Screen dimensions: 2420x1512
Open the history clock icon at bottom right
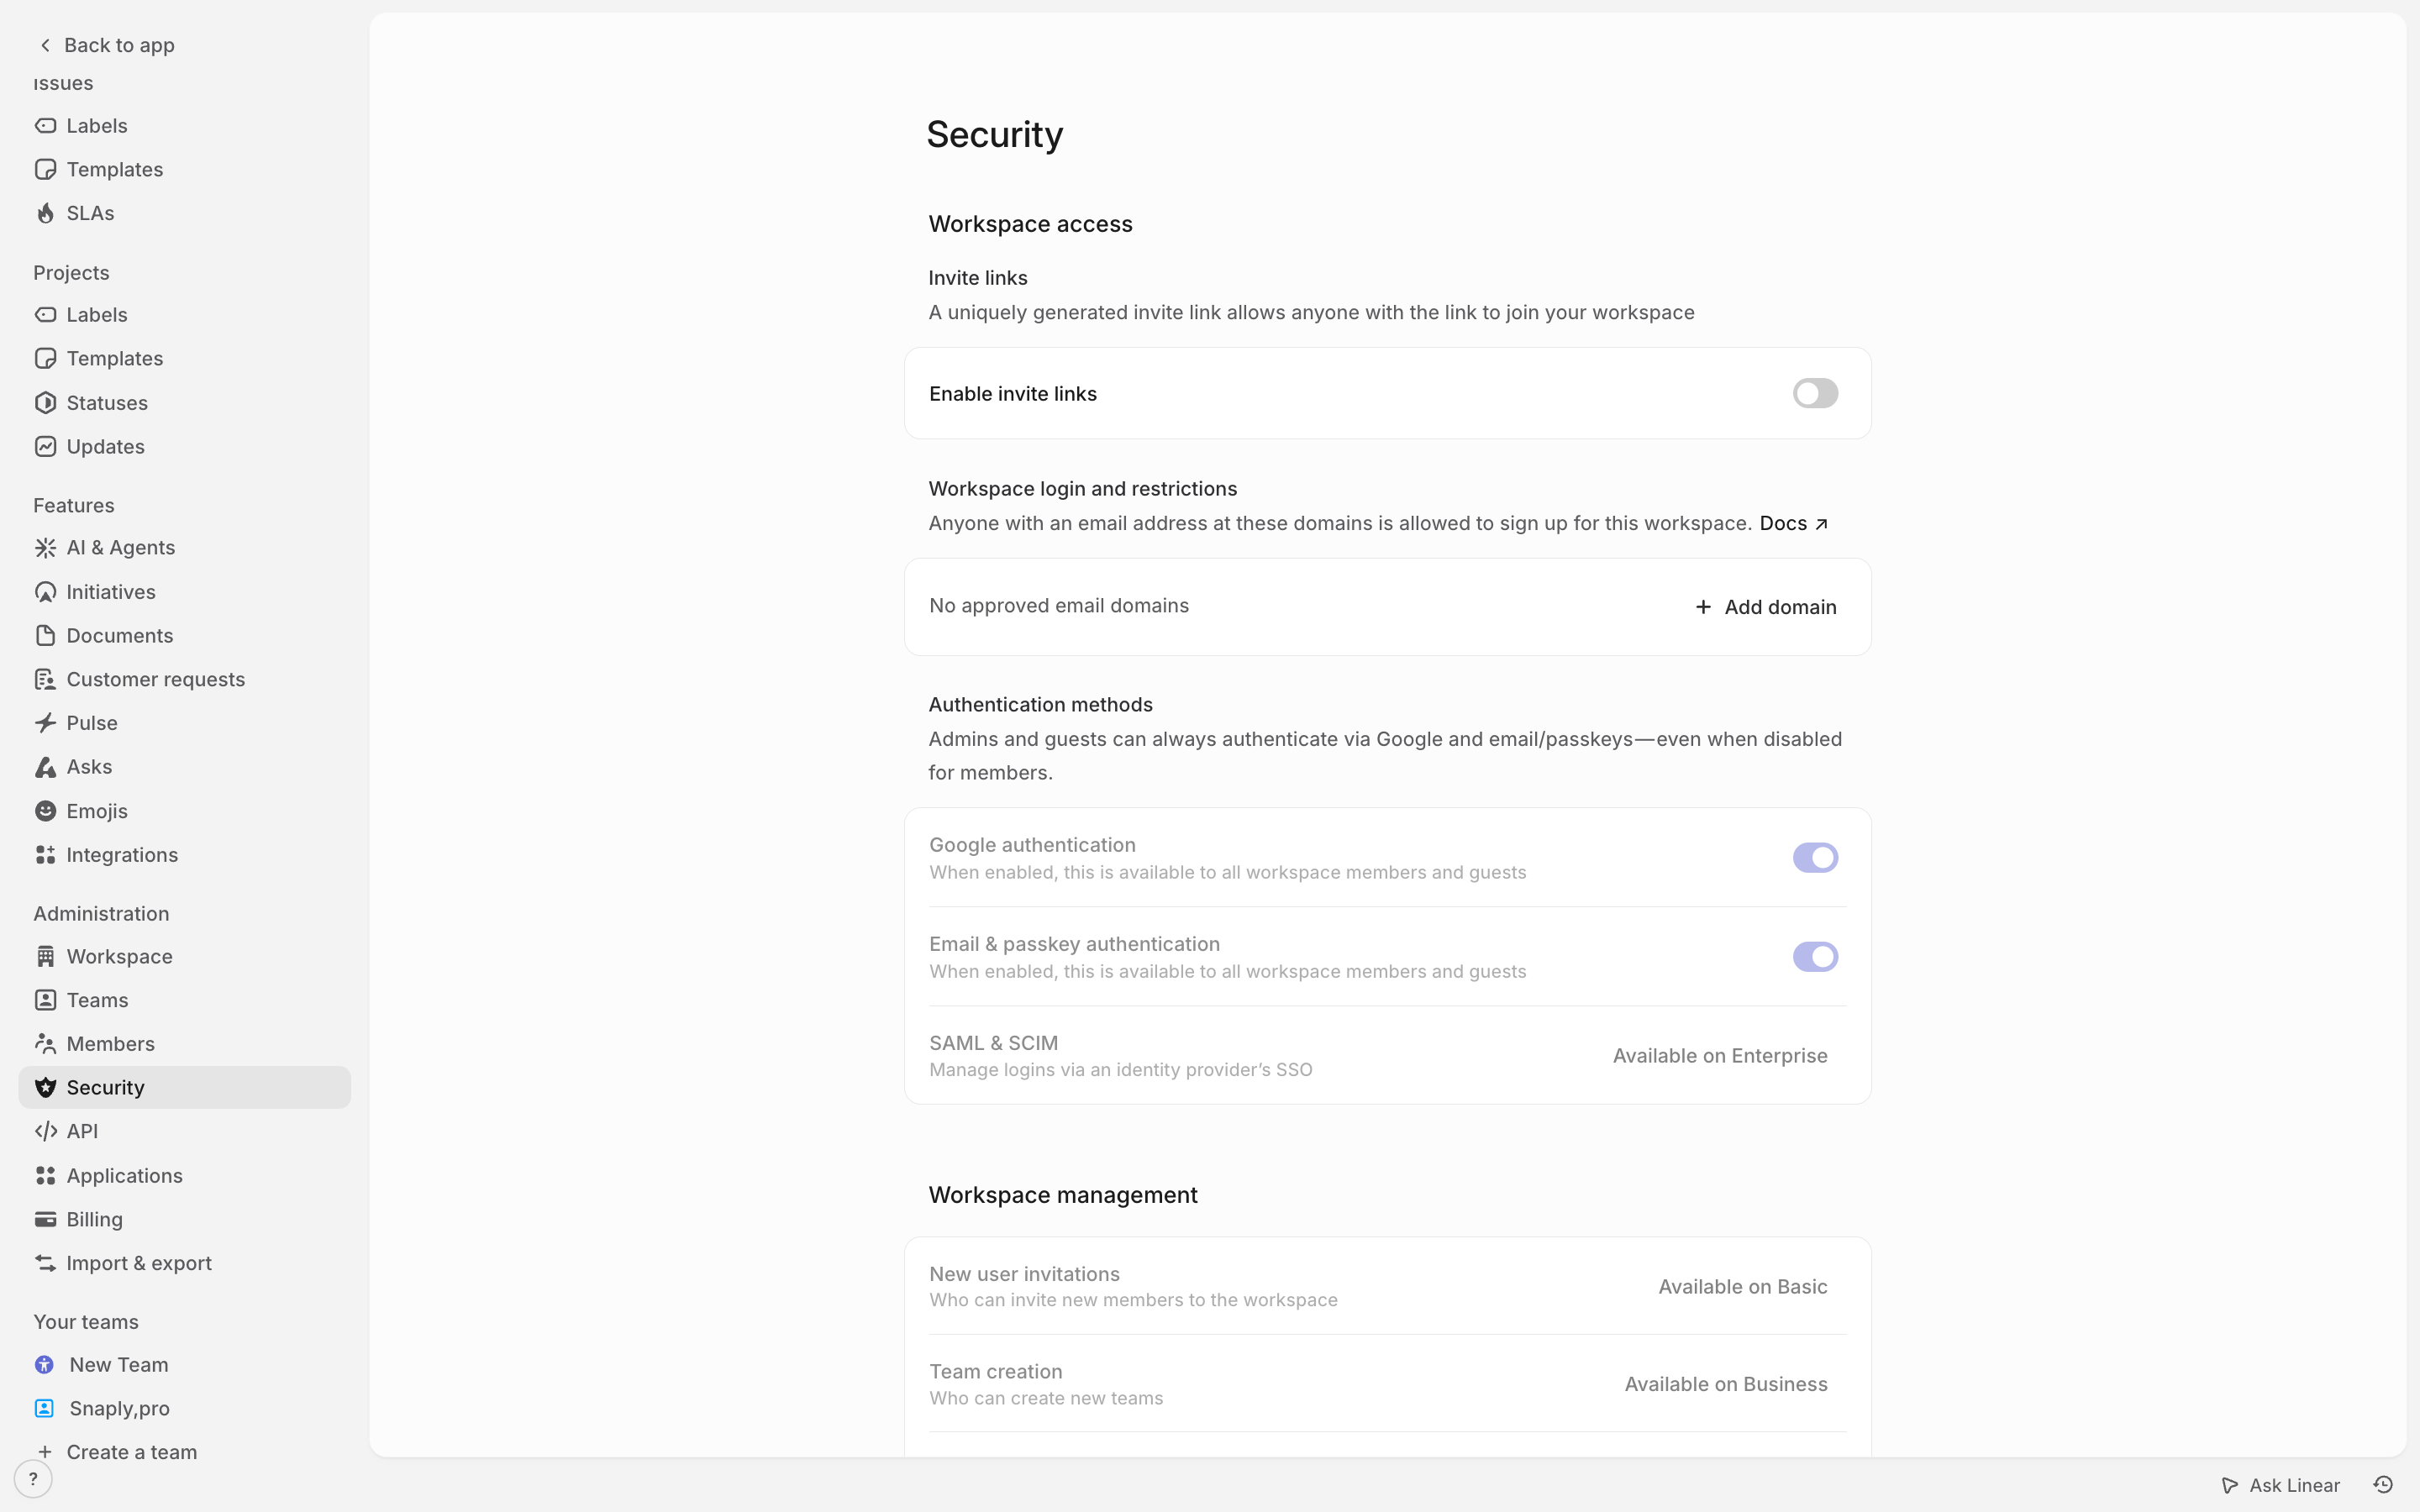point(2383,1485)
